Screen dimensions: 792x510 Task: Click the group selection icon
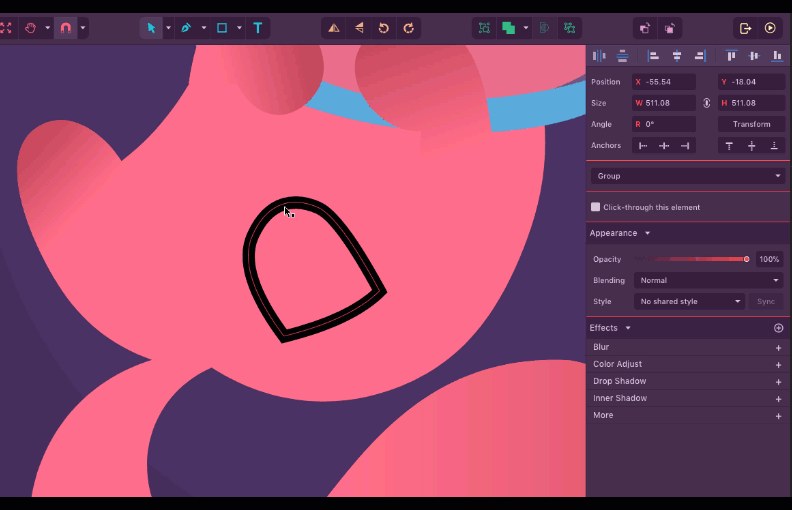pos(484,28)
